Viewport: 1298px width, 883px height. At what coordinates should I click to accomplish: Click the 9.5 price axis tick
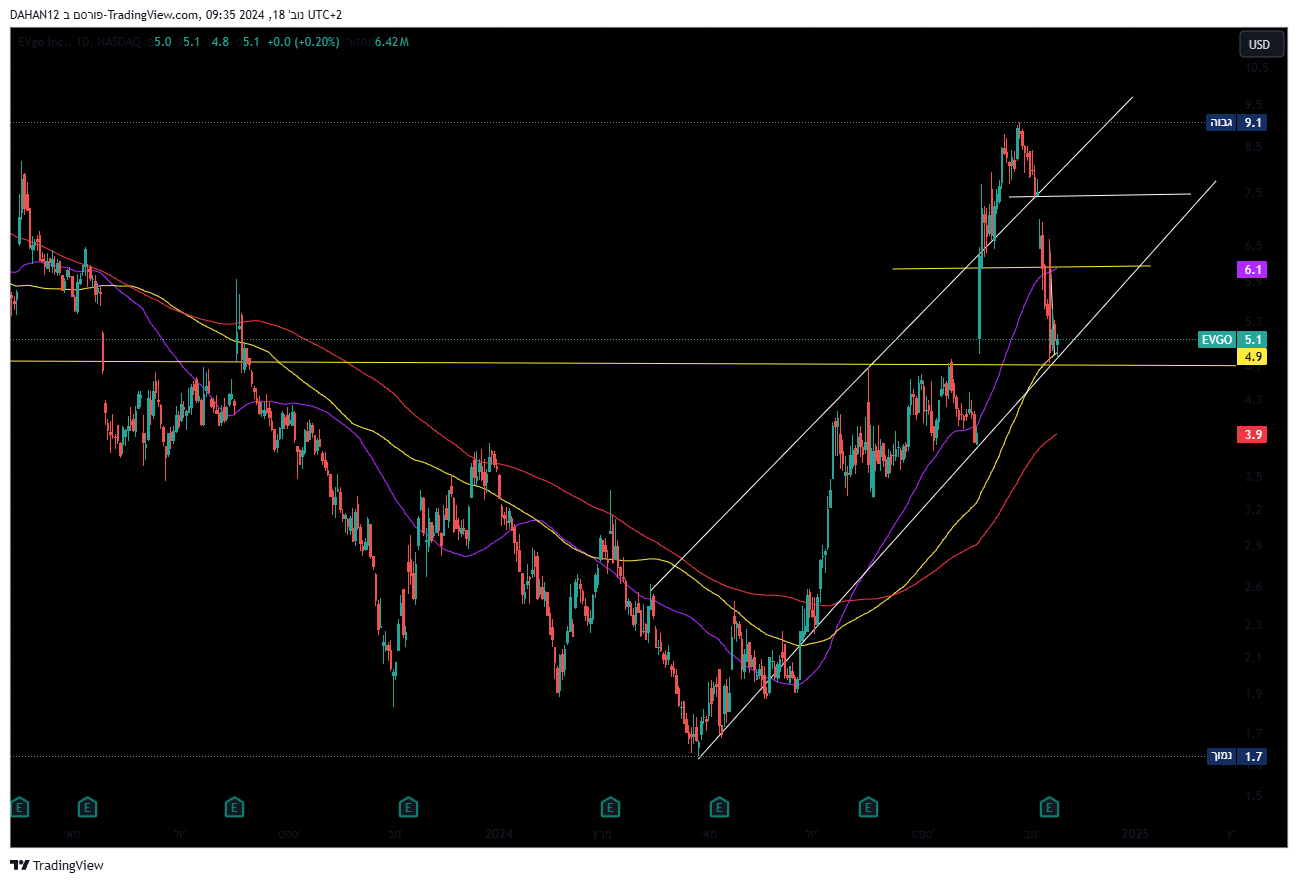tap(1254, 104)
